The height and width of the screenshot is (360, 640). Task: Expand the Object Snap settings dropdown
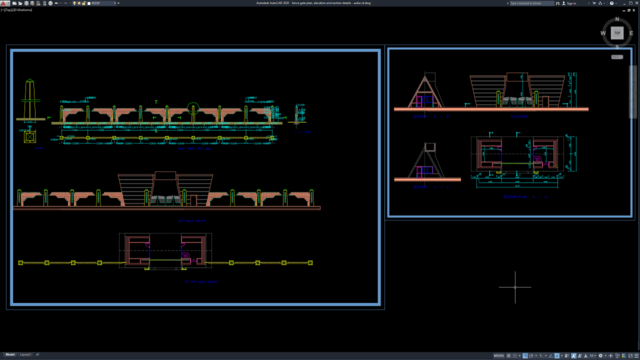[562, 356]
